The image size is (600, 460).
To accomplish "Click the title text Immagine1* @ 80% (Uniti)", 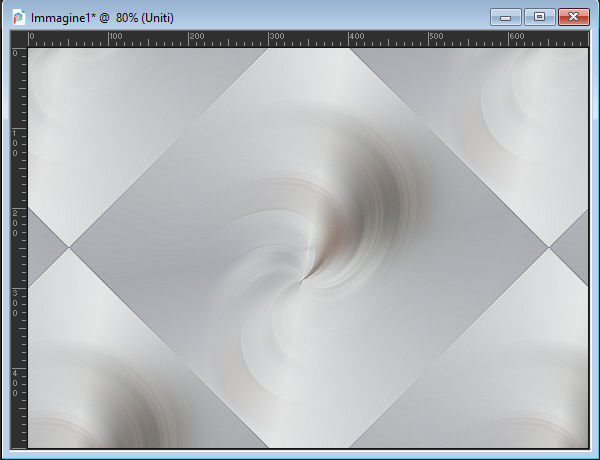I will [x=102, y=18].
